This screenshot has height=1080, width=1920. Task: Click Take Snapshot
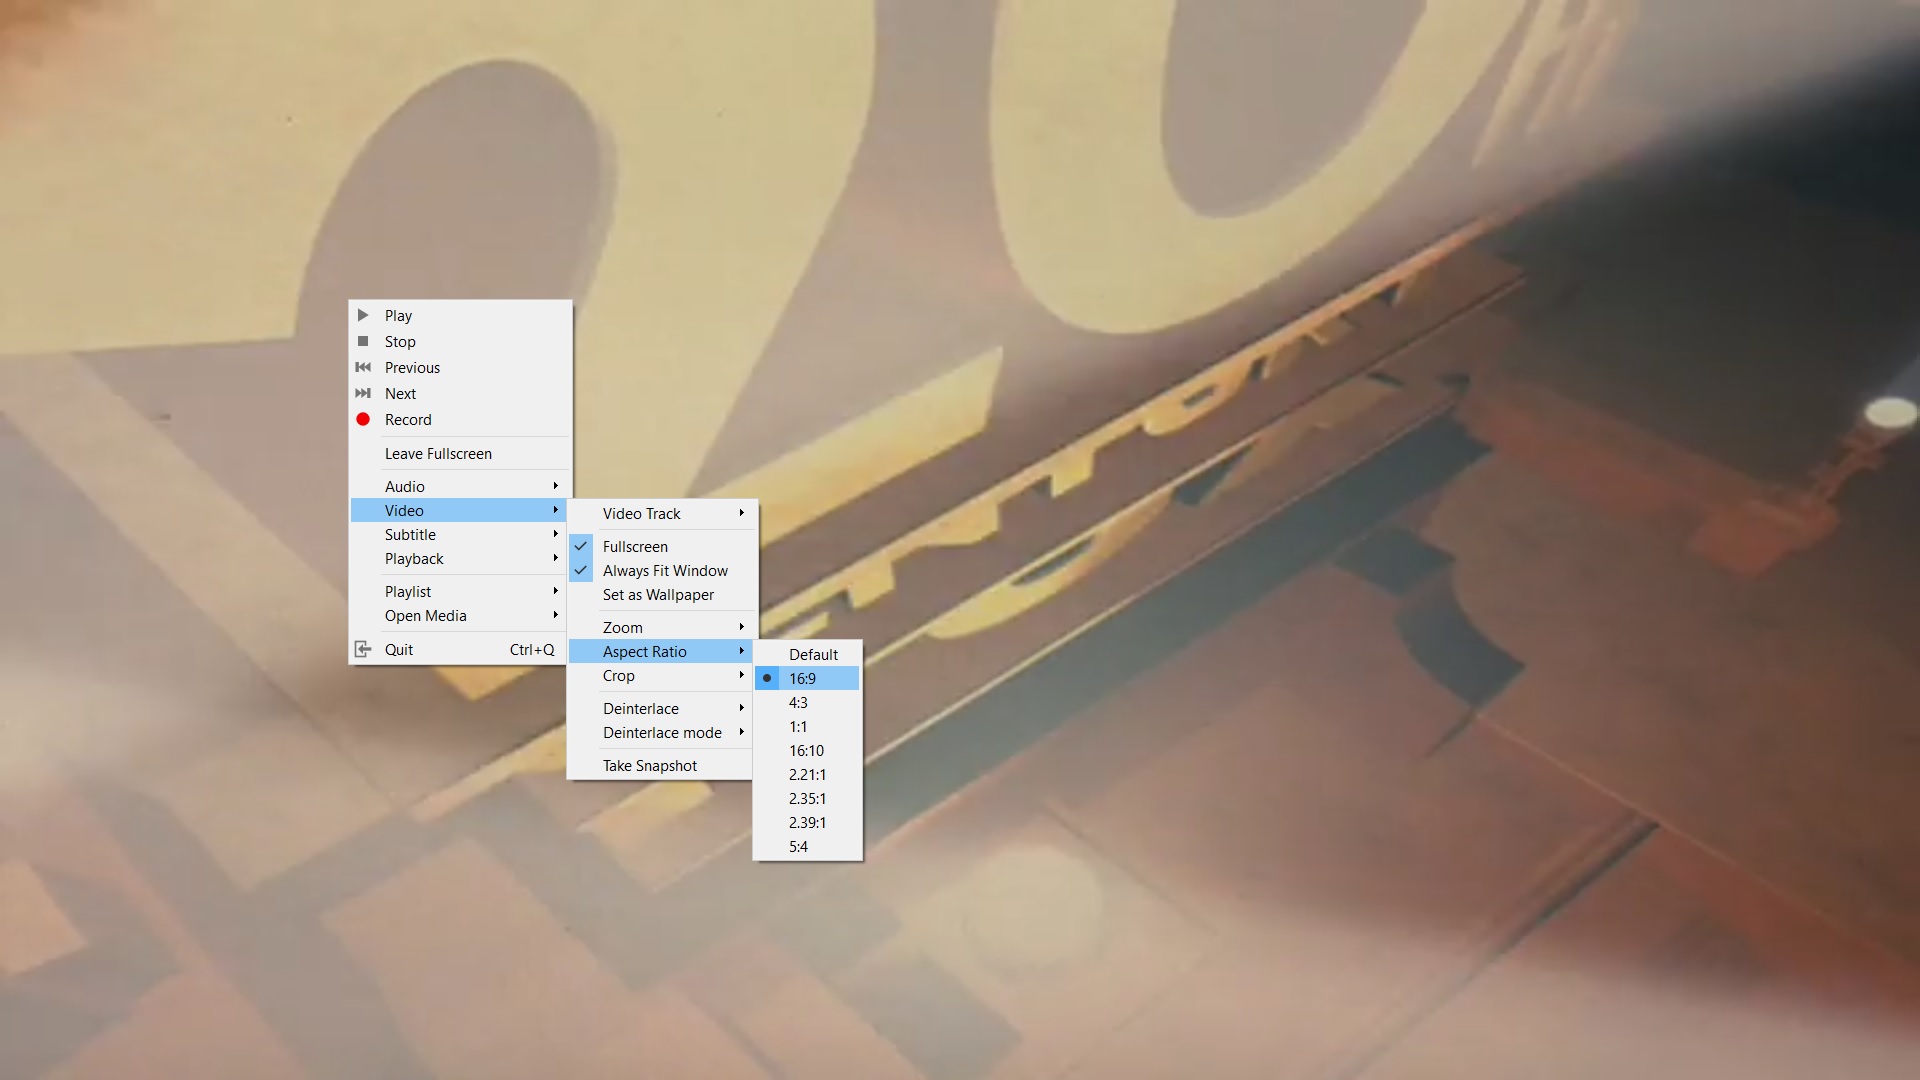(660, 765)
